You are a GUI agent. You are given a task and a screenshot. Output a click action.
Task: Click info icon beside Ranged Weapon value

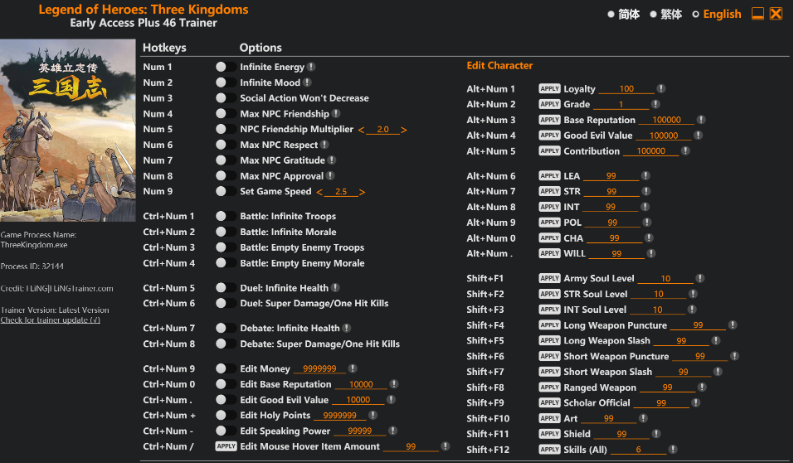click(x=702, y=387)
